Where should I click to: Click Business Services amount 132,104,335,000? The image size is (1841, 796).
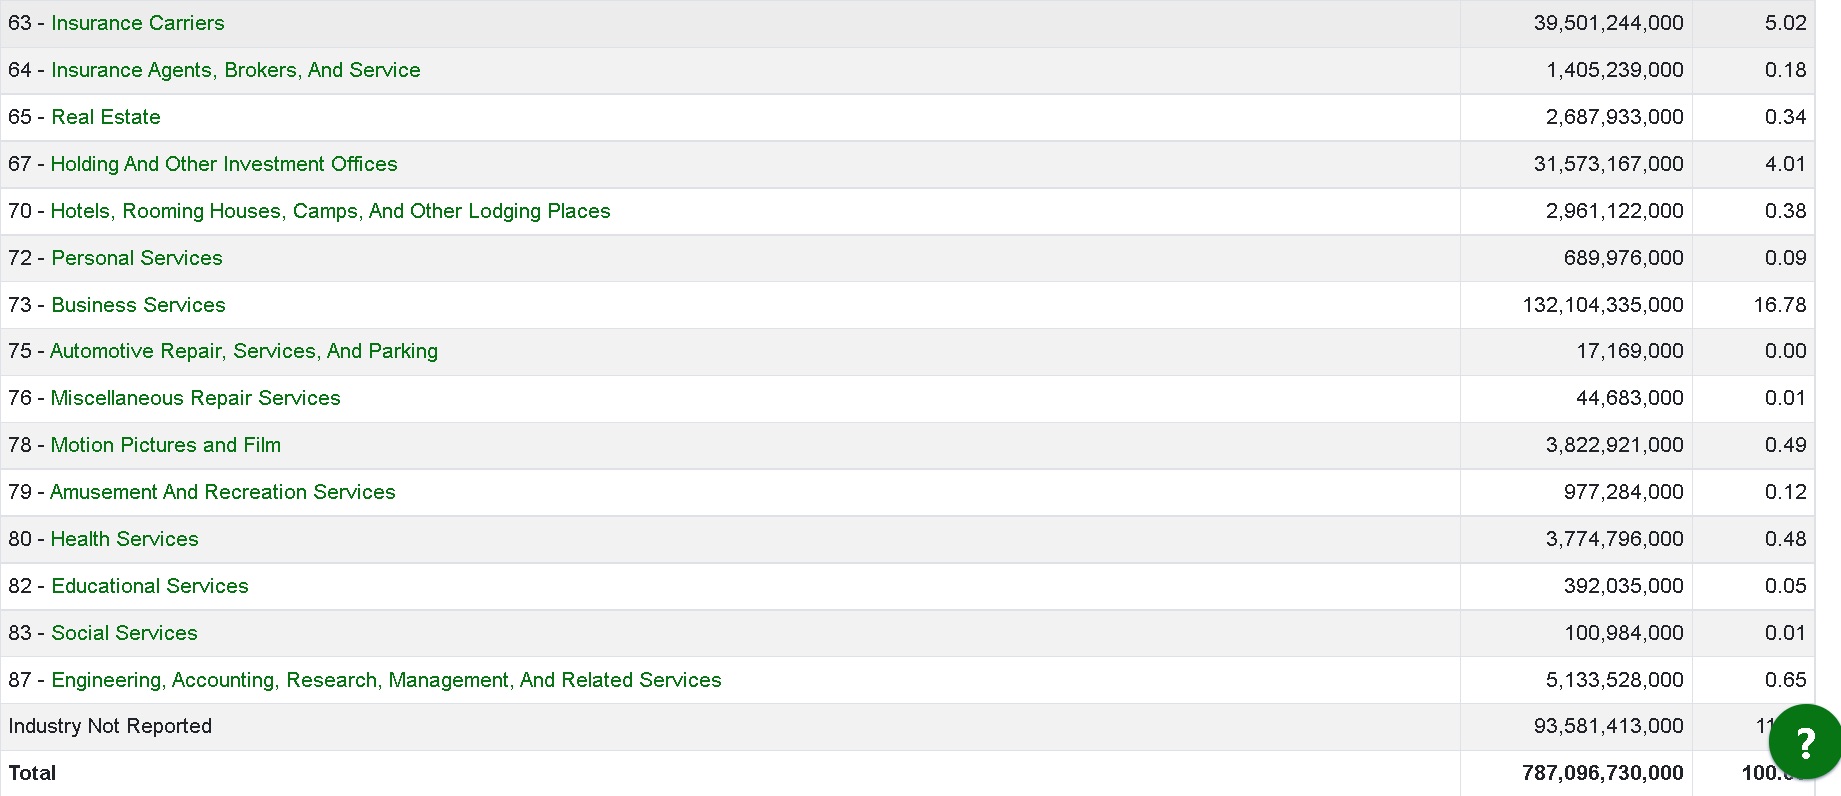1603,305
